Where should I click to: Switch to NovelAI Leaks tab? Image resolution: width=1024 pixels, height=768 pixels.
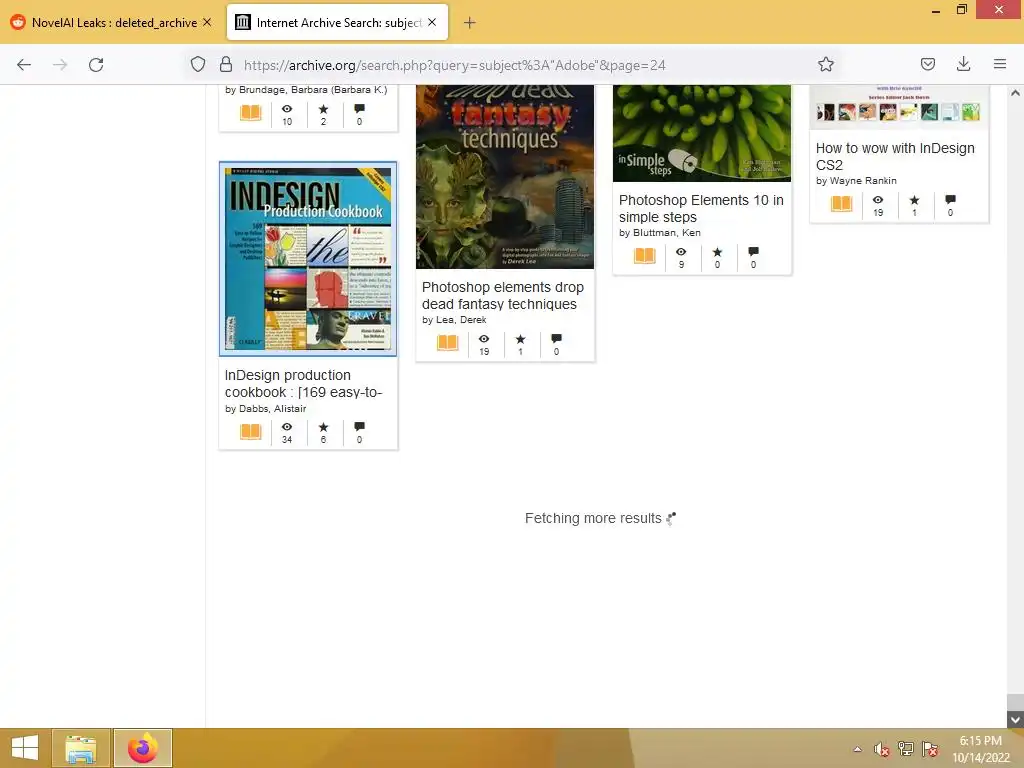click(x=111, y=22)
